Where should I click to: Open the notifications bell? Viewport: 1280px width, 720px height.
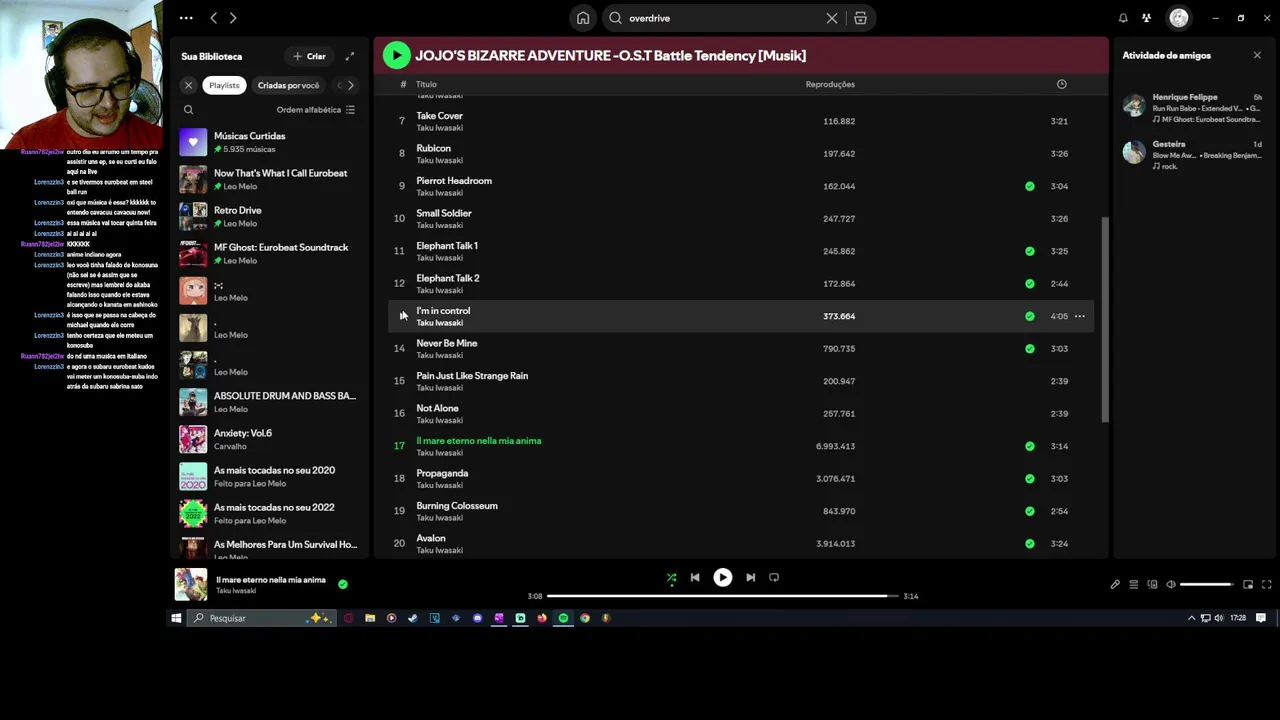[1123, 18]
